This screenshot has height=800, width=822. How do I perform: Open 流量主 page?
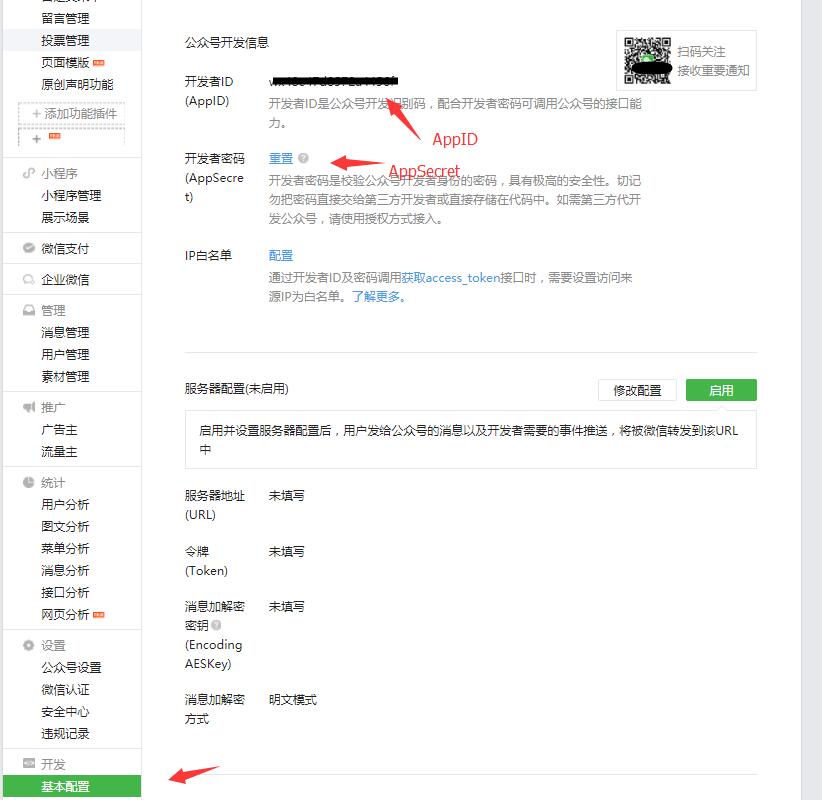tap(59, 452)
